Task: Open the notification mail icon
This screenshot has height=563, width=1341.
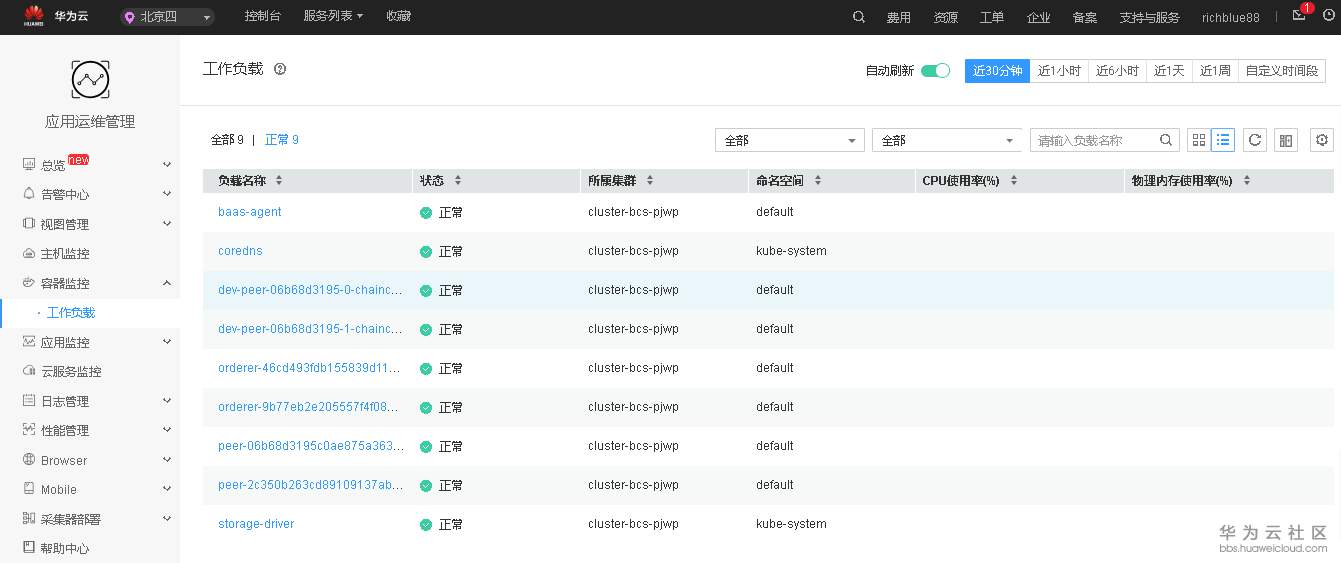Action: pyautogui.click(x=1299, y=16)
